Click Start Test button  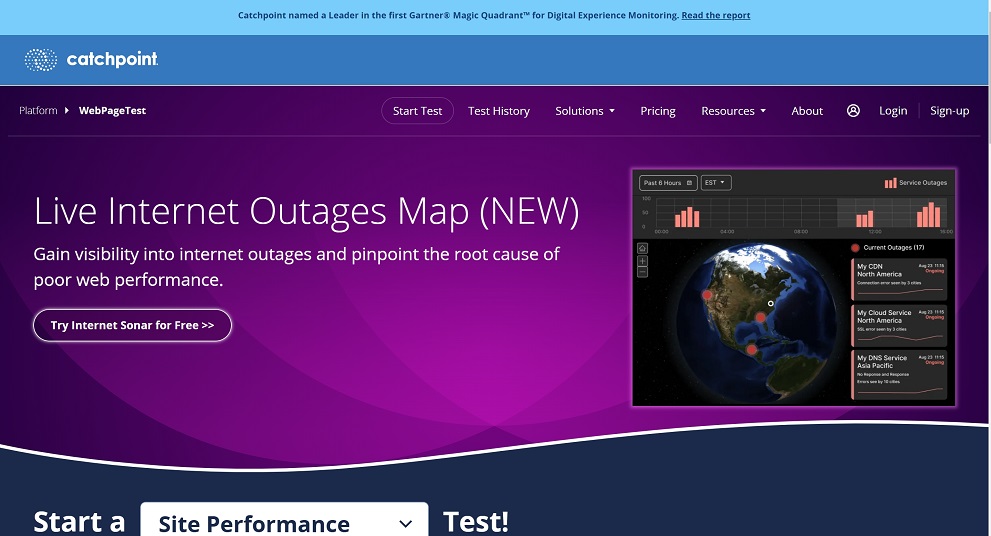pos(417,111)
